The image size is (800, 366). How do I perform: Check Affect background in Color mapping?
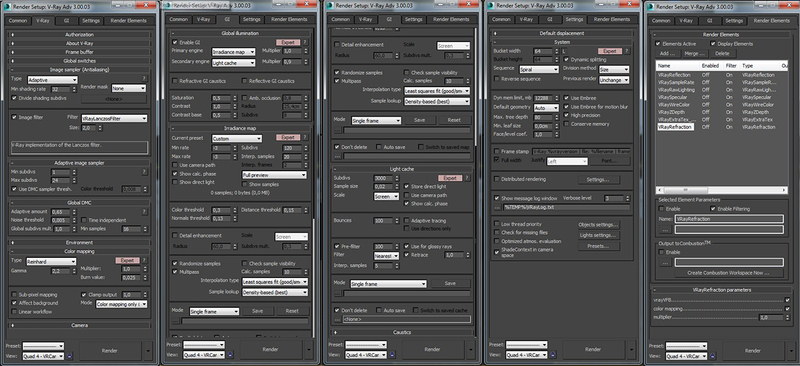tap(14, 303)
